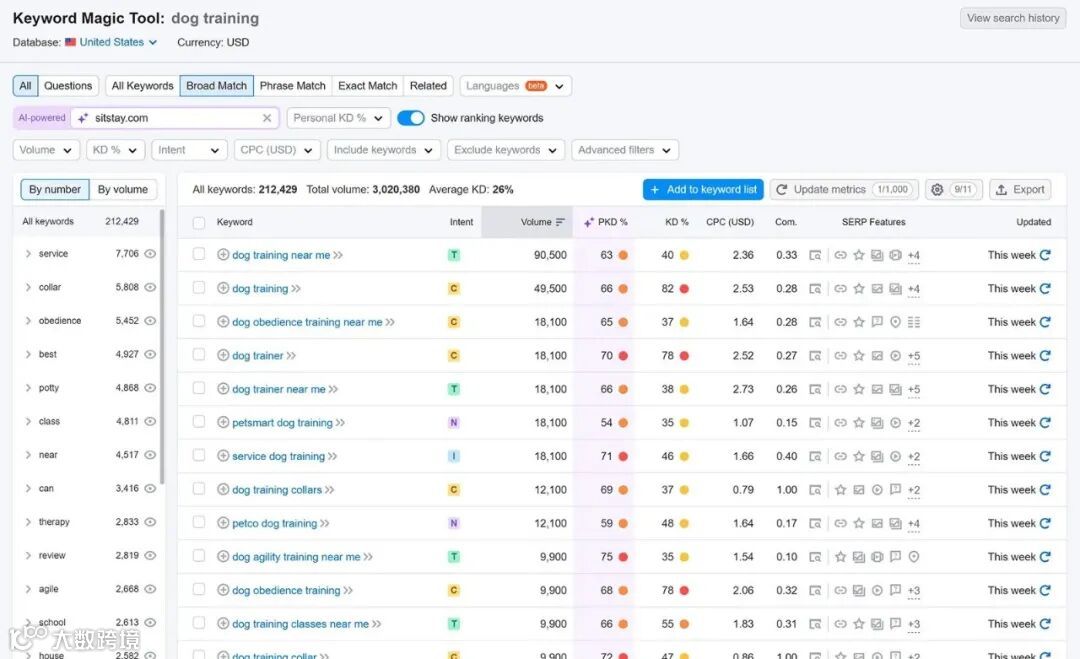Viewport: 1080px width, 659px height.
Task: Open the CPC (USD) filter dropdown
Action: 277,149
